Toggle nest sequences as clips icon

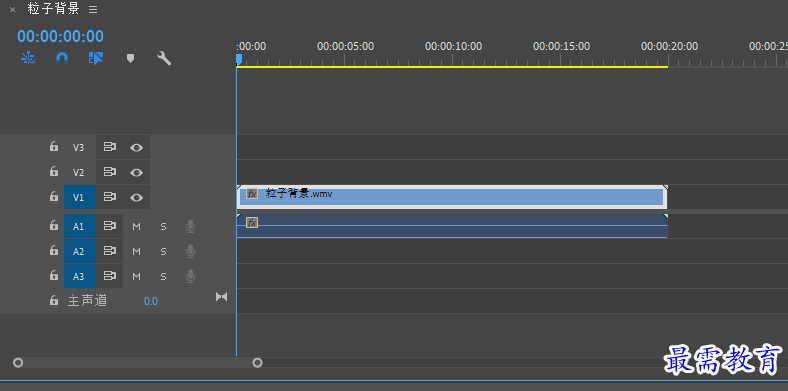click(x=28, y=58)
